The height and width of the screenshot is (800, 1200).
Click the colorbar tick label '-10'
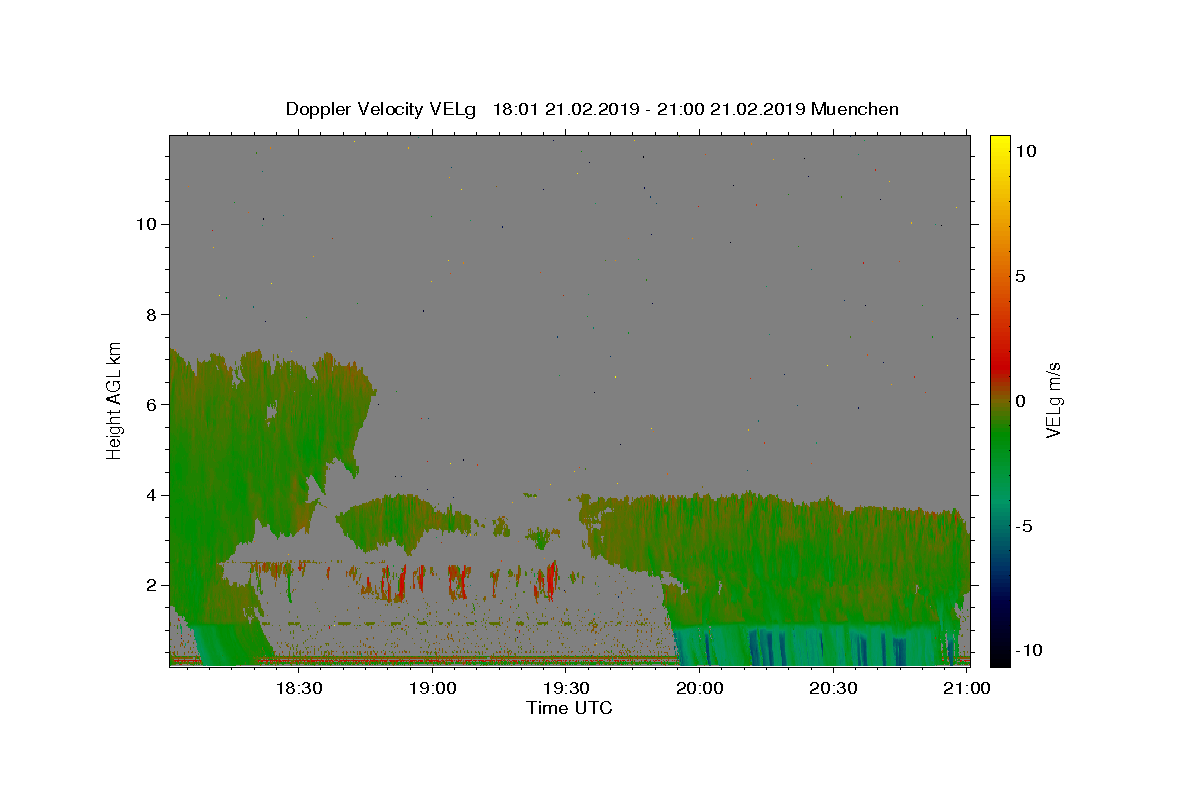pos(1028,650)
